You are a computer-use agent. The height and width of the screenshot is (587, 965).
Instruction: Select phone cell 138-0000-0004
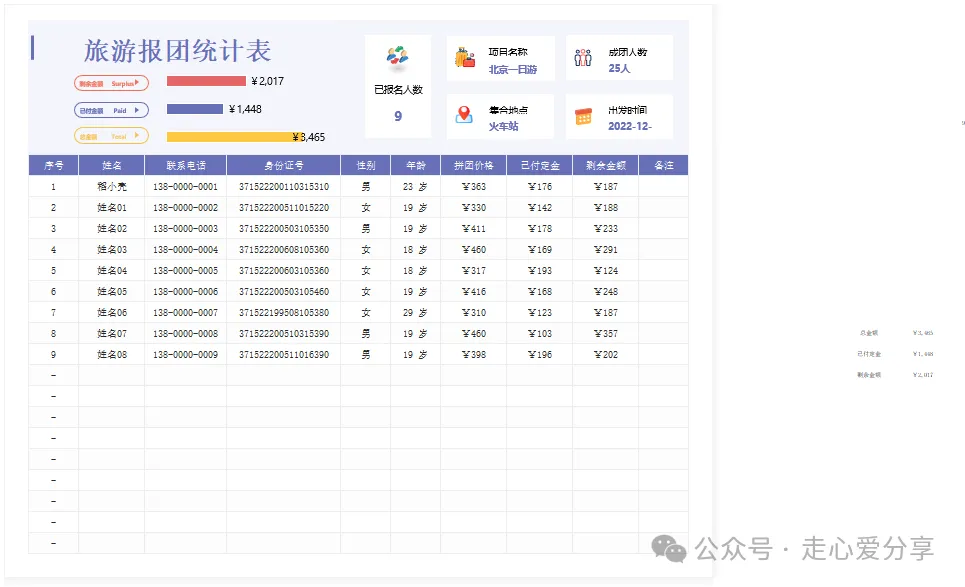(185, 249)
